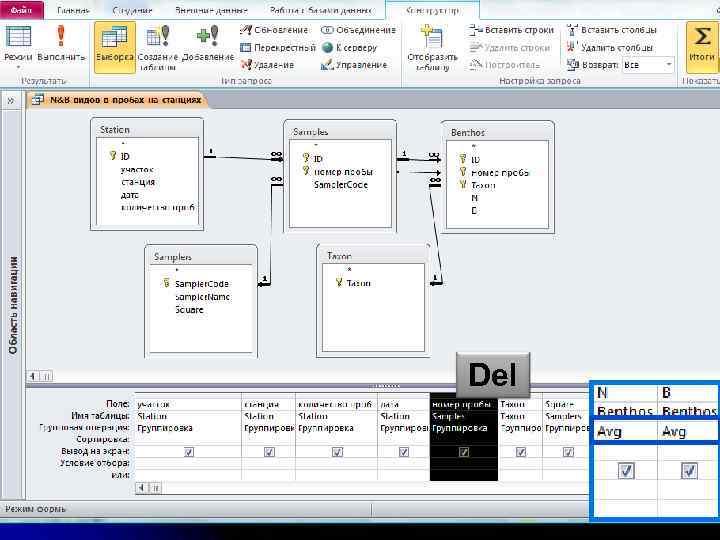Image resolution: width=720 pixels, height=540 pixels.
Task: Toggle the Итоги totals row
Action: pos(702,47)
